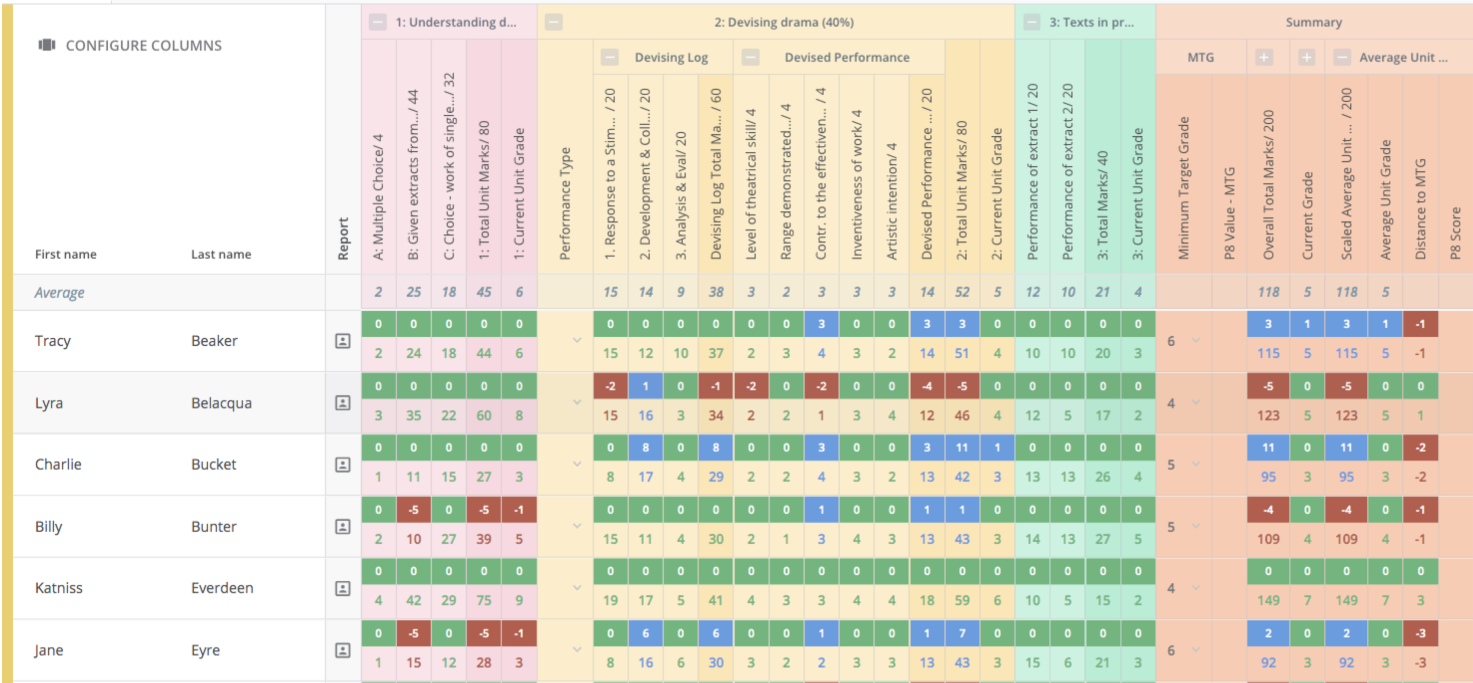Image resolution: width=1473 pixels, height=683 pixels.
Task: Open Lyra Belacqua's Minimum Target Grade dropdown
Action: coord(1194,403)
